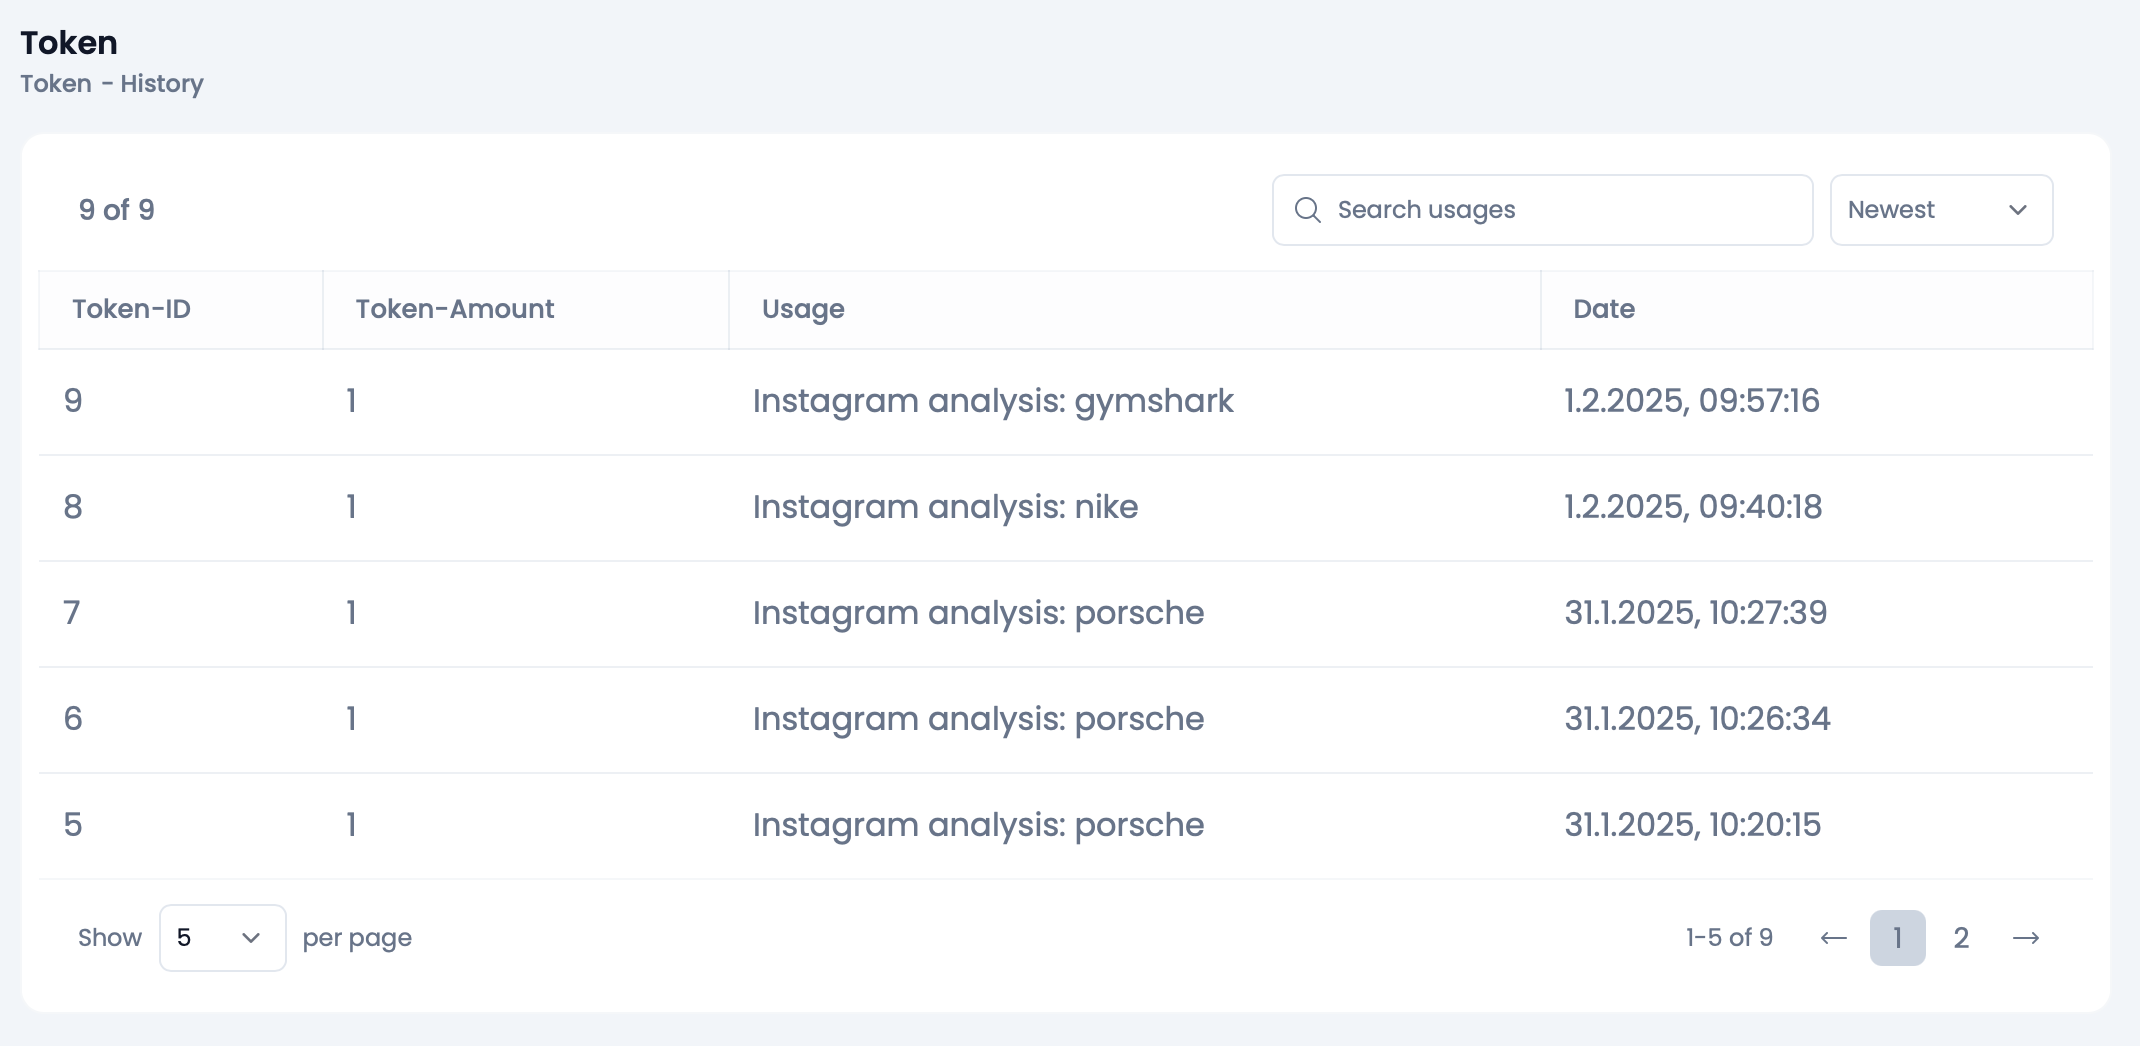Image resolution: width=2140 pixels, height=1046 pixels.
Task: Go to previous page with left arrow
Action: [x=1833, y=938]
